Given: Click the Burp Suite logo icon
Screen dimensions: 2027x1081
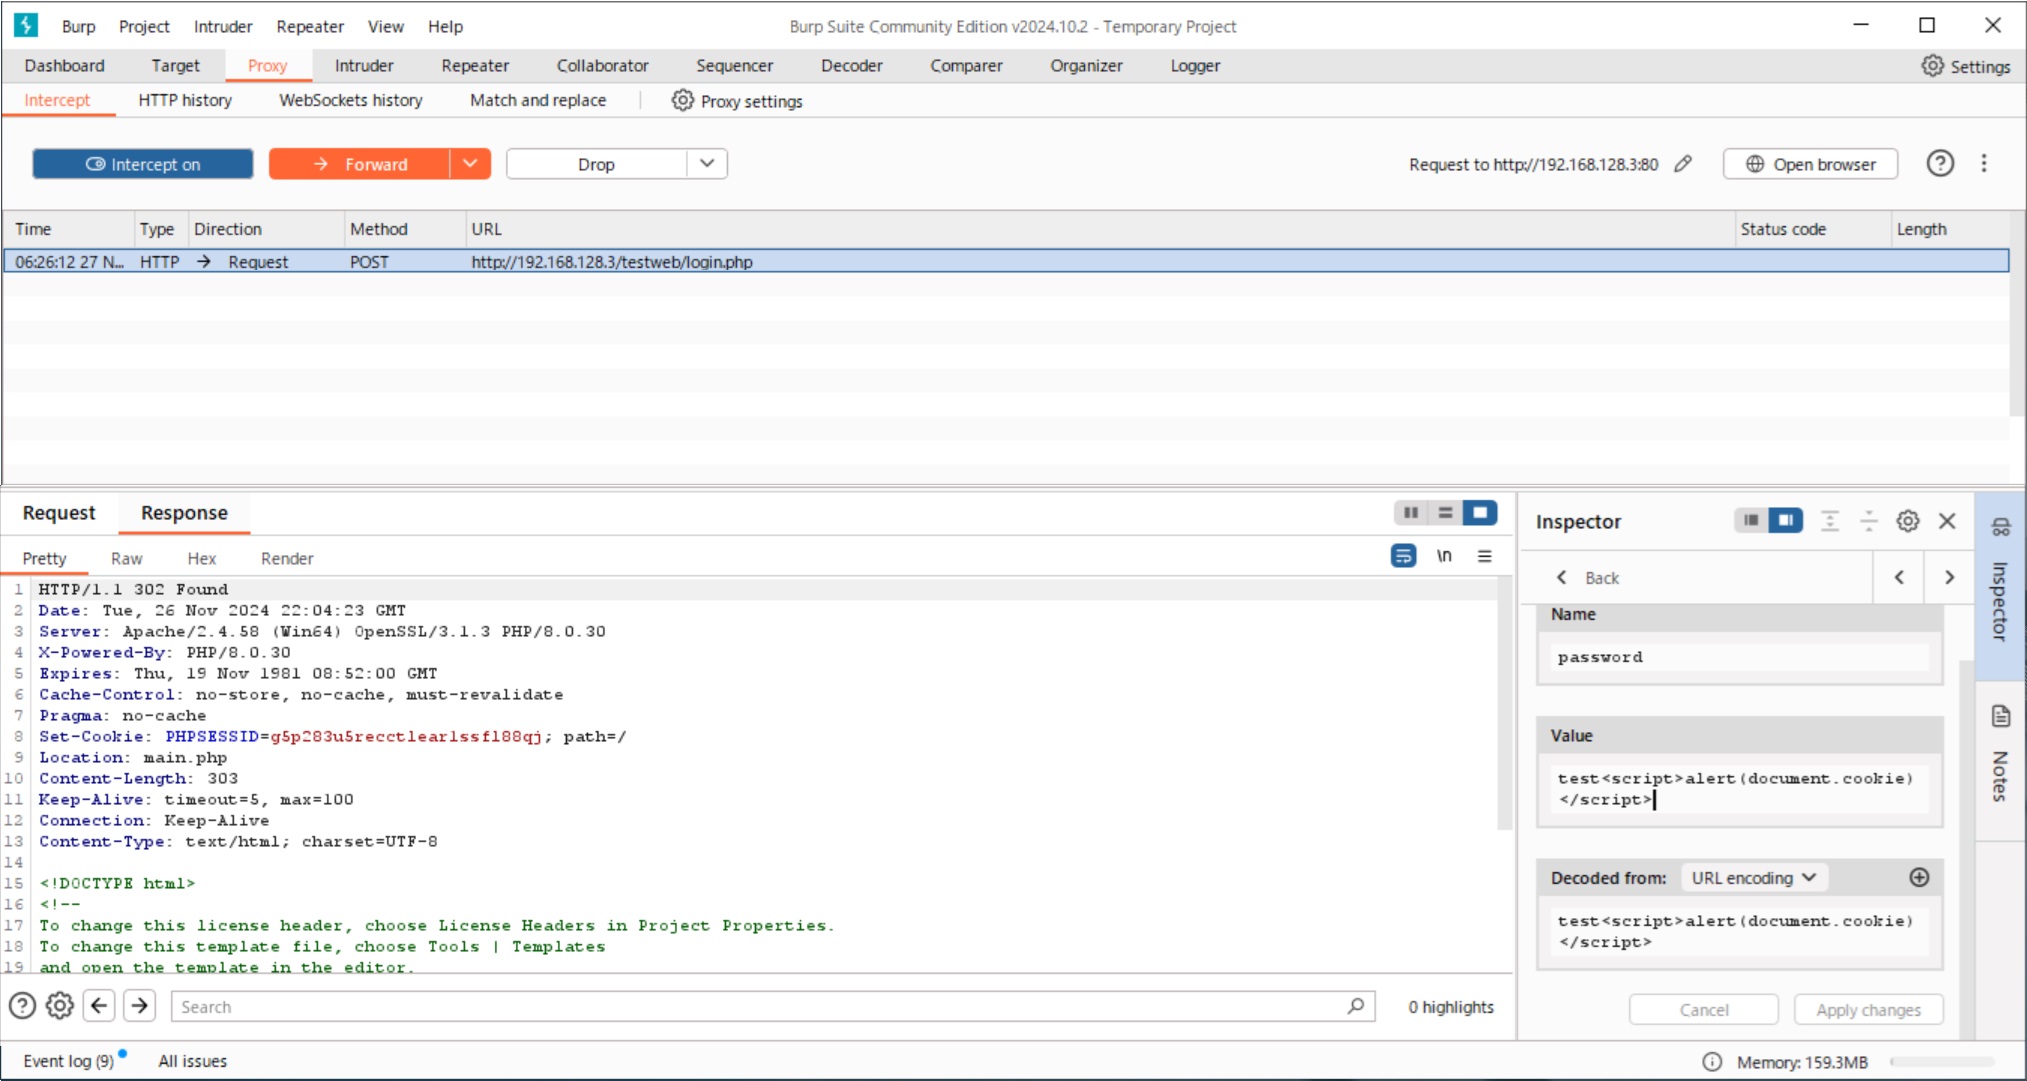Looking at the screenshot, I should point(25,25).
